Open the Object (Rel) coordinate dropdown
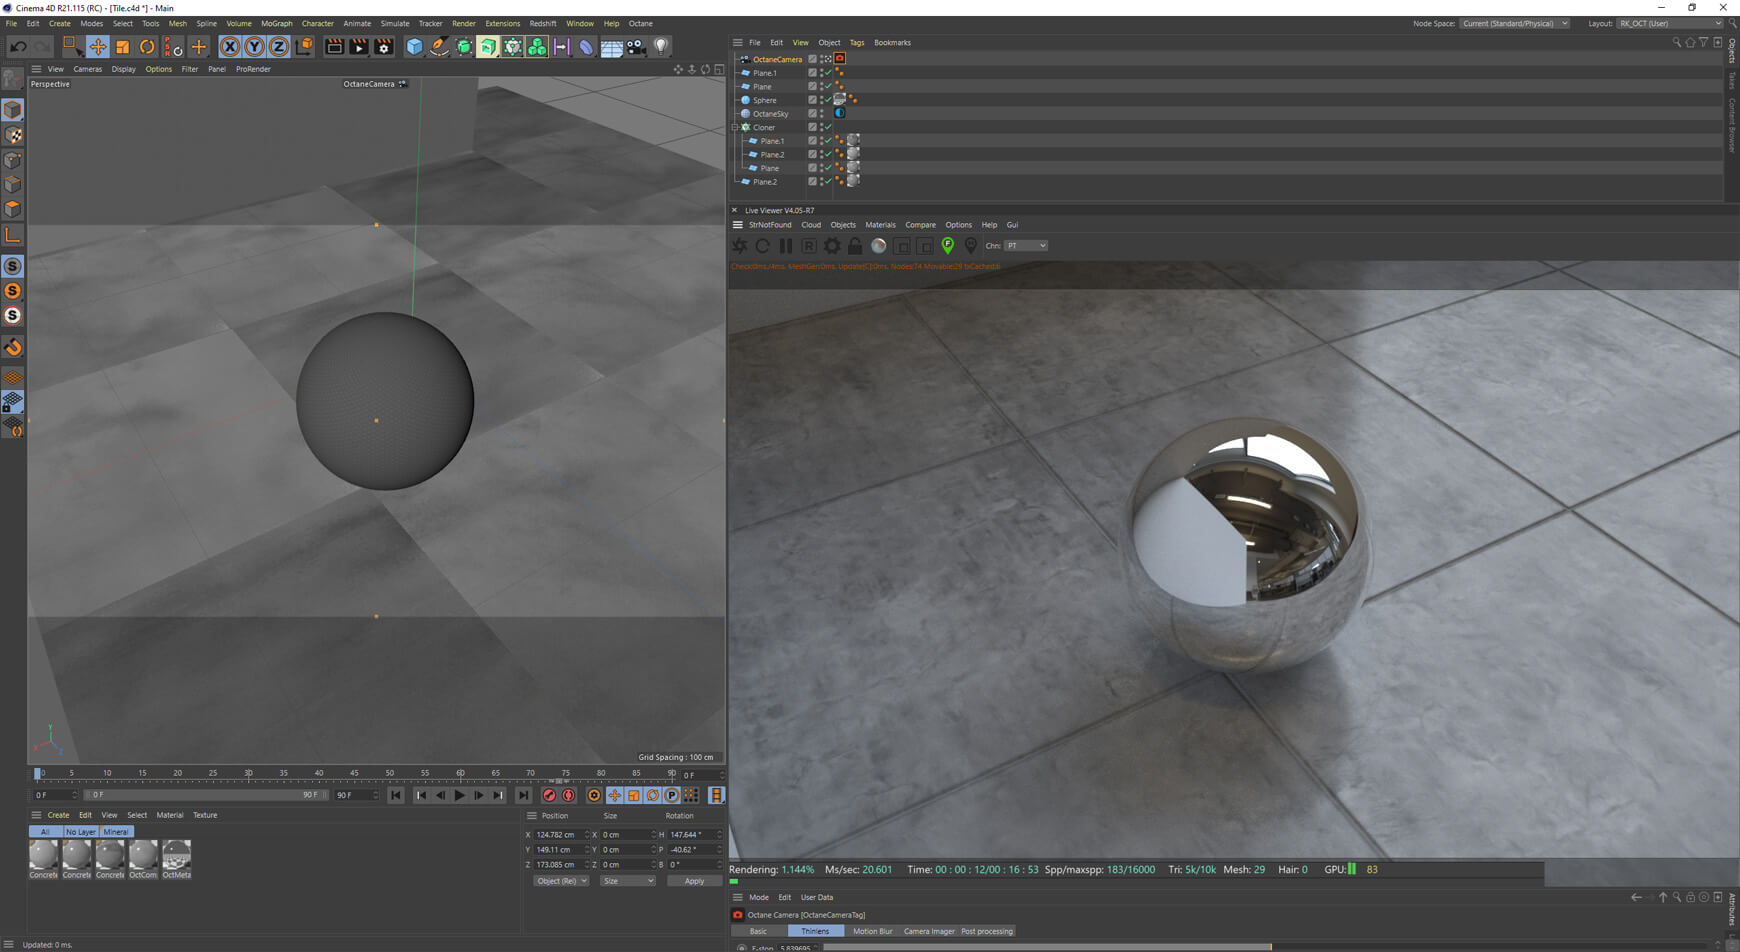The image size is (1740, 952). tap(560, 880)
